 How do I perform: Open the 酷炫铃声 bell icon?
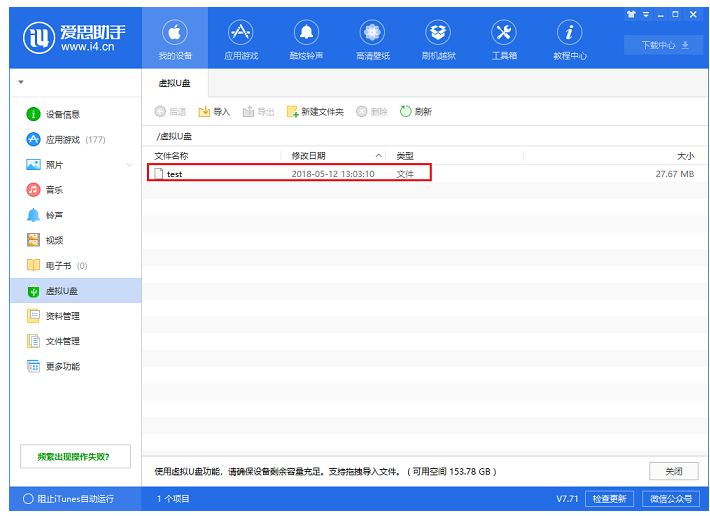307,33
